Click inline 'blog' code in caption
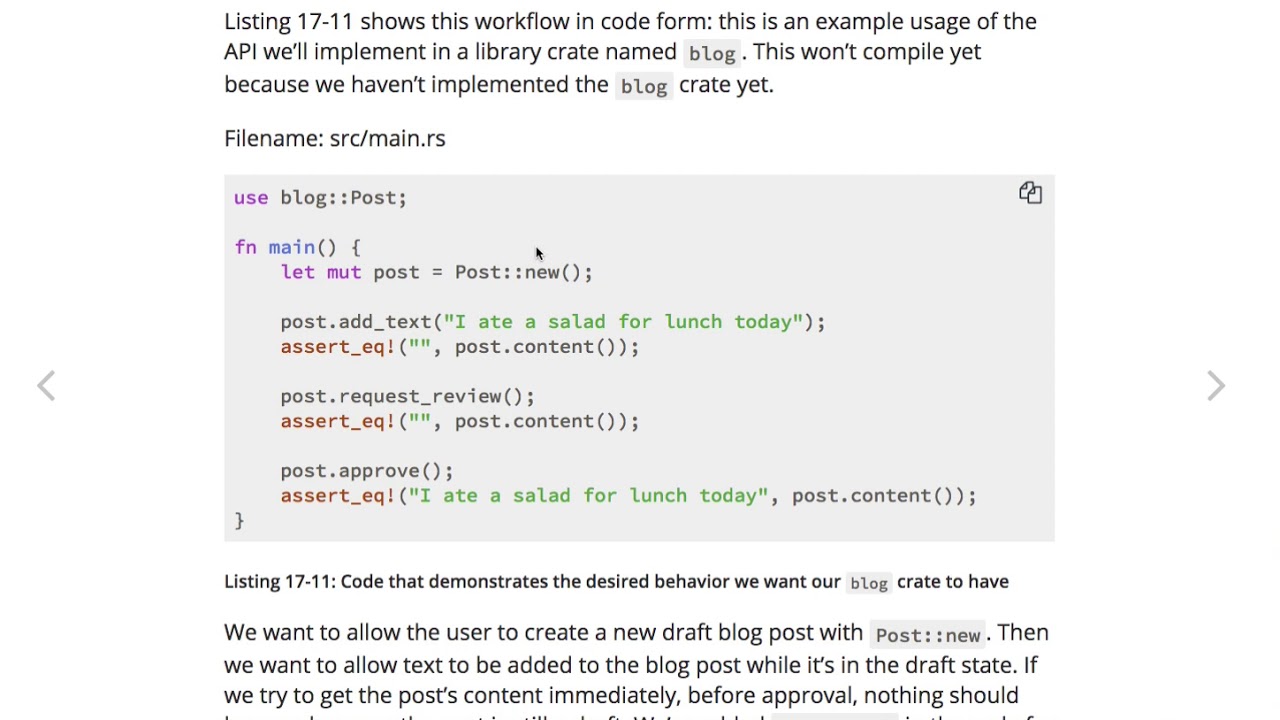 tap(868, 583)
